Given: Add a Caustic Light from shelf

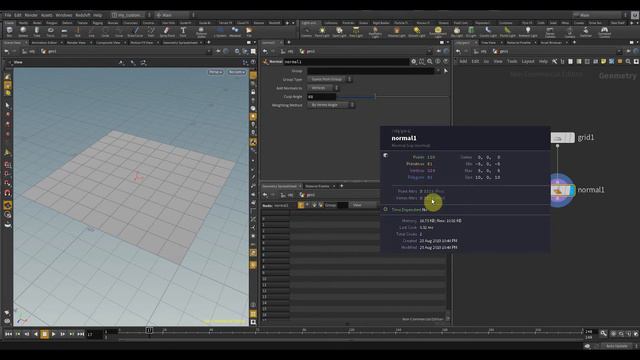Looking at the screenshot, I should pyautogui.click(x=488, y=32).
